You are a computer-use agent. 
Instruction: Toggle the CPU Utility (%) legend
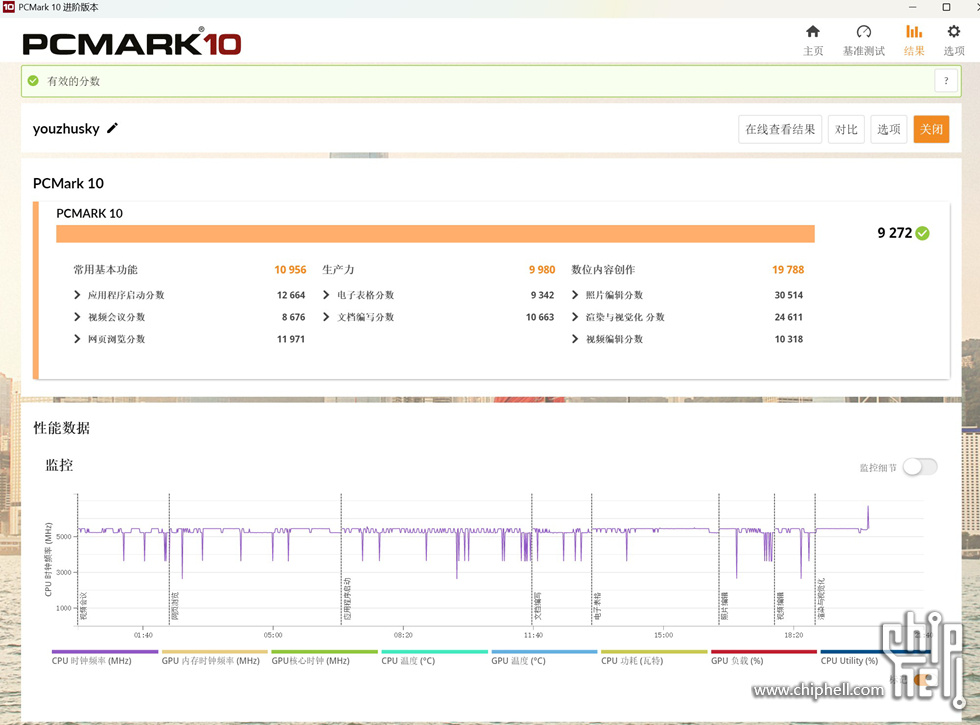tap(874, 658)
